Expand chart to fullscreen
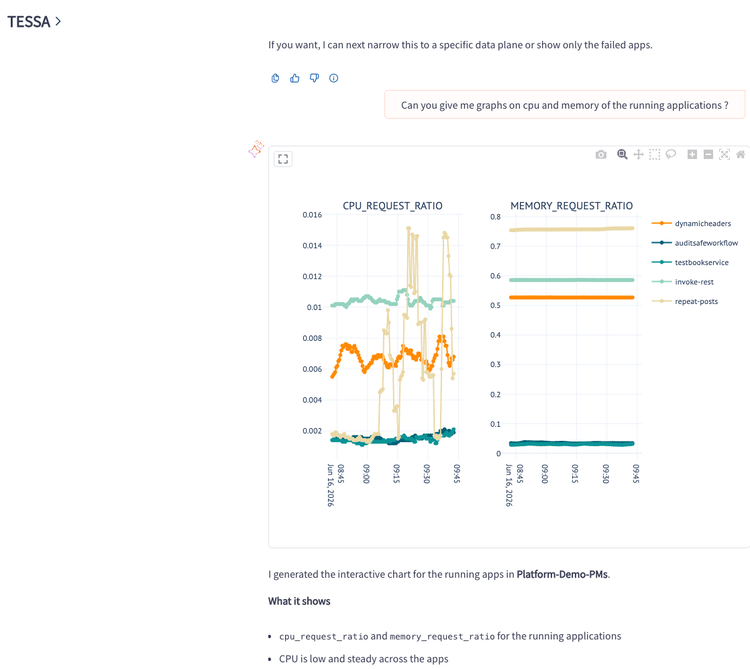 (283, 159)
